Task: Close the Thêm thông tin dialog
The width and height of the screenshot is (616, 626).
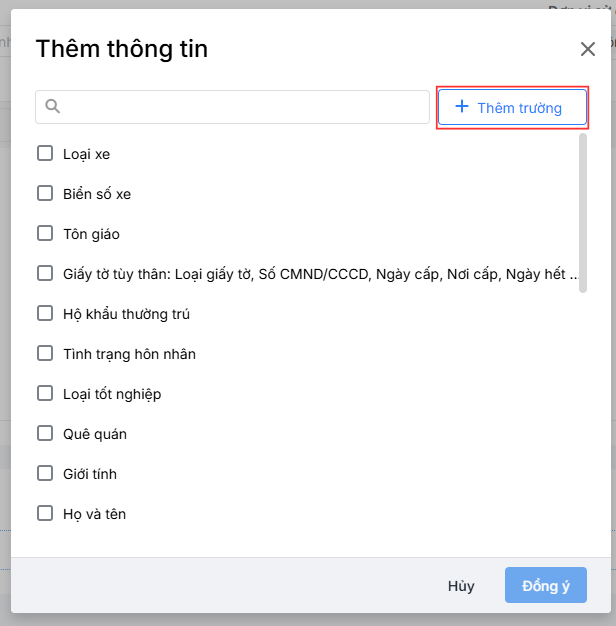Action: [588, 49]
